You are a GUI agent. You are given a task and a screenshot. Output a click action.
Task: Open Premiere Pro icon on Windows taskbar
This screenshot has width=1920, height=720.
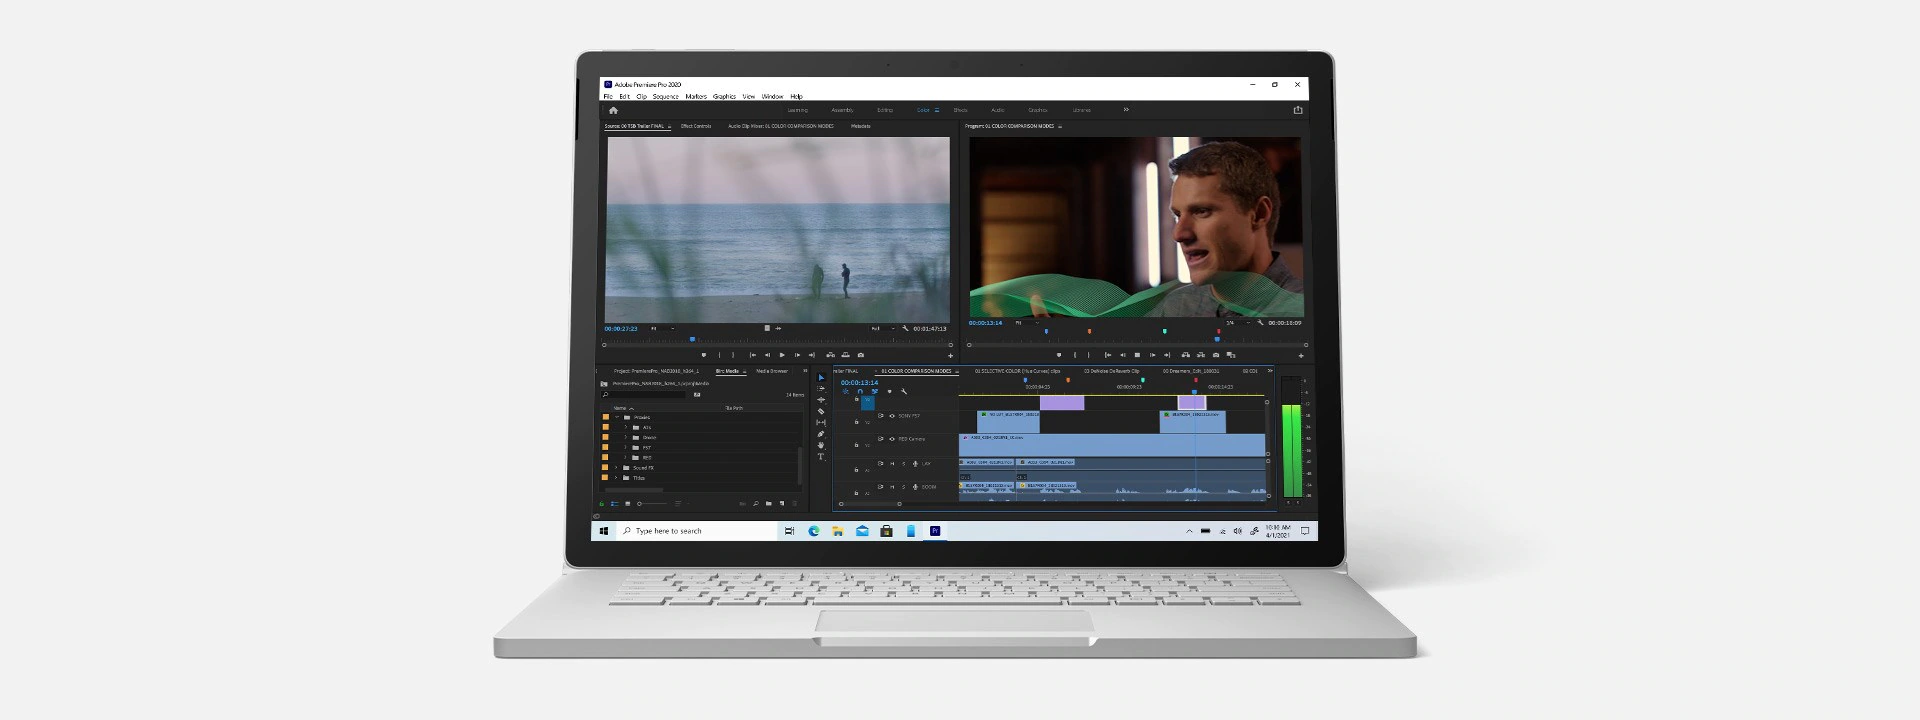(x=935, y=531)
